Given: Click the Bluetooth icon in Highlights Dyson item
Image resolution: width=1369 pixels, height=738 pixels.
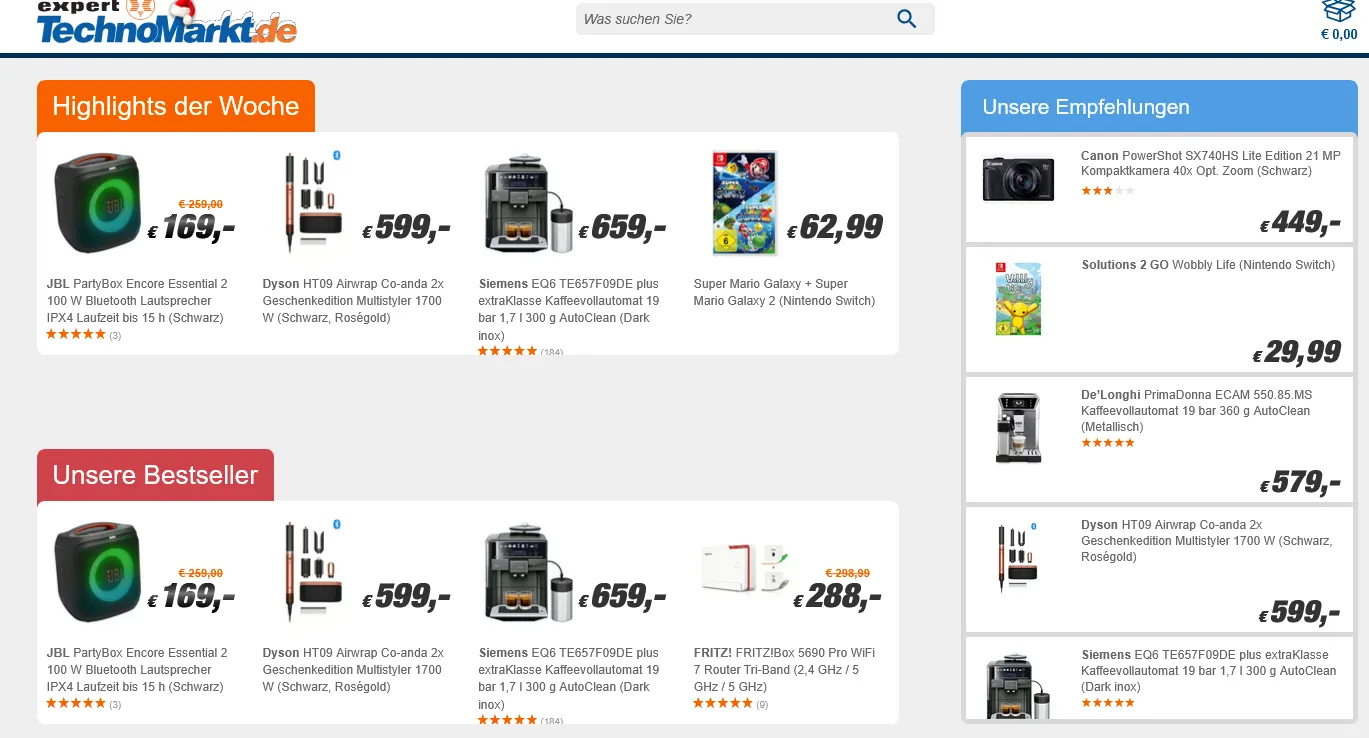Looking at the screenshot, I should (337, 155).
